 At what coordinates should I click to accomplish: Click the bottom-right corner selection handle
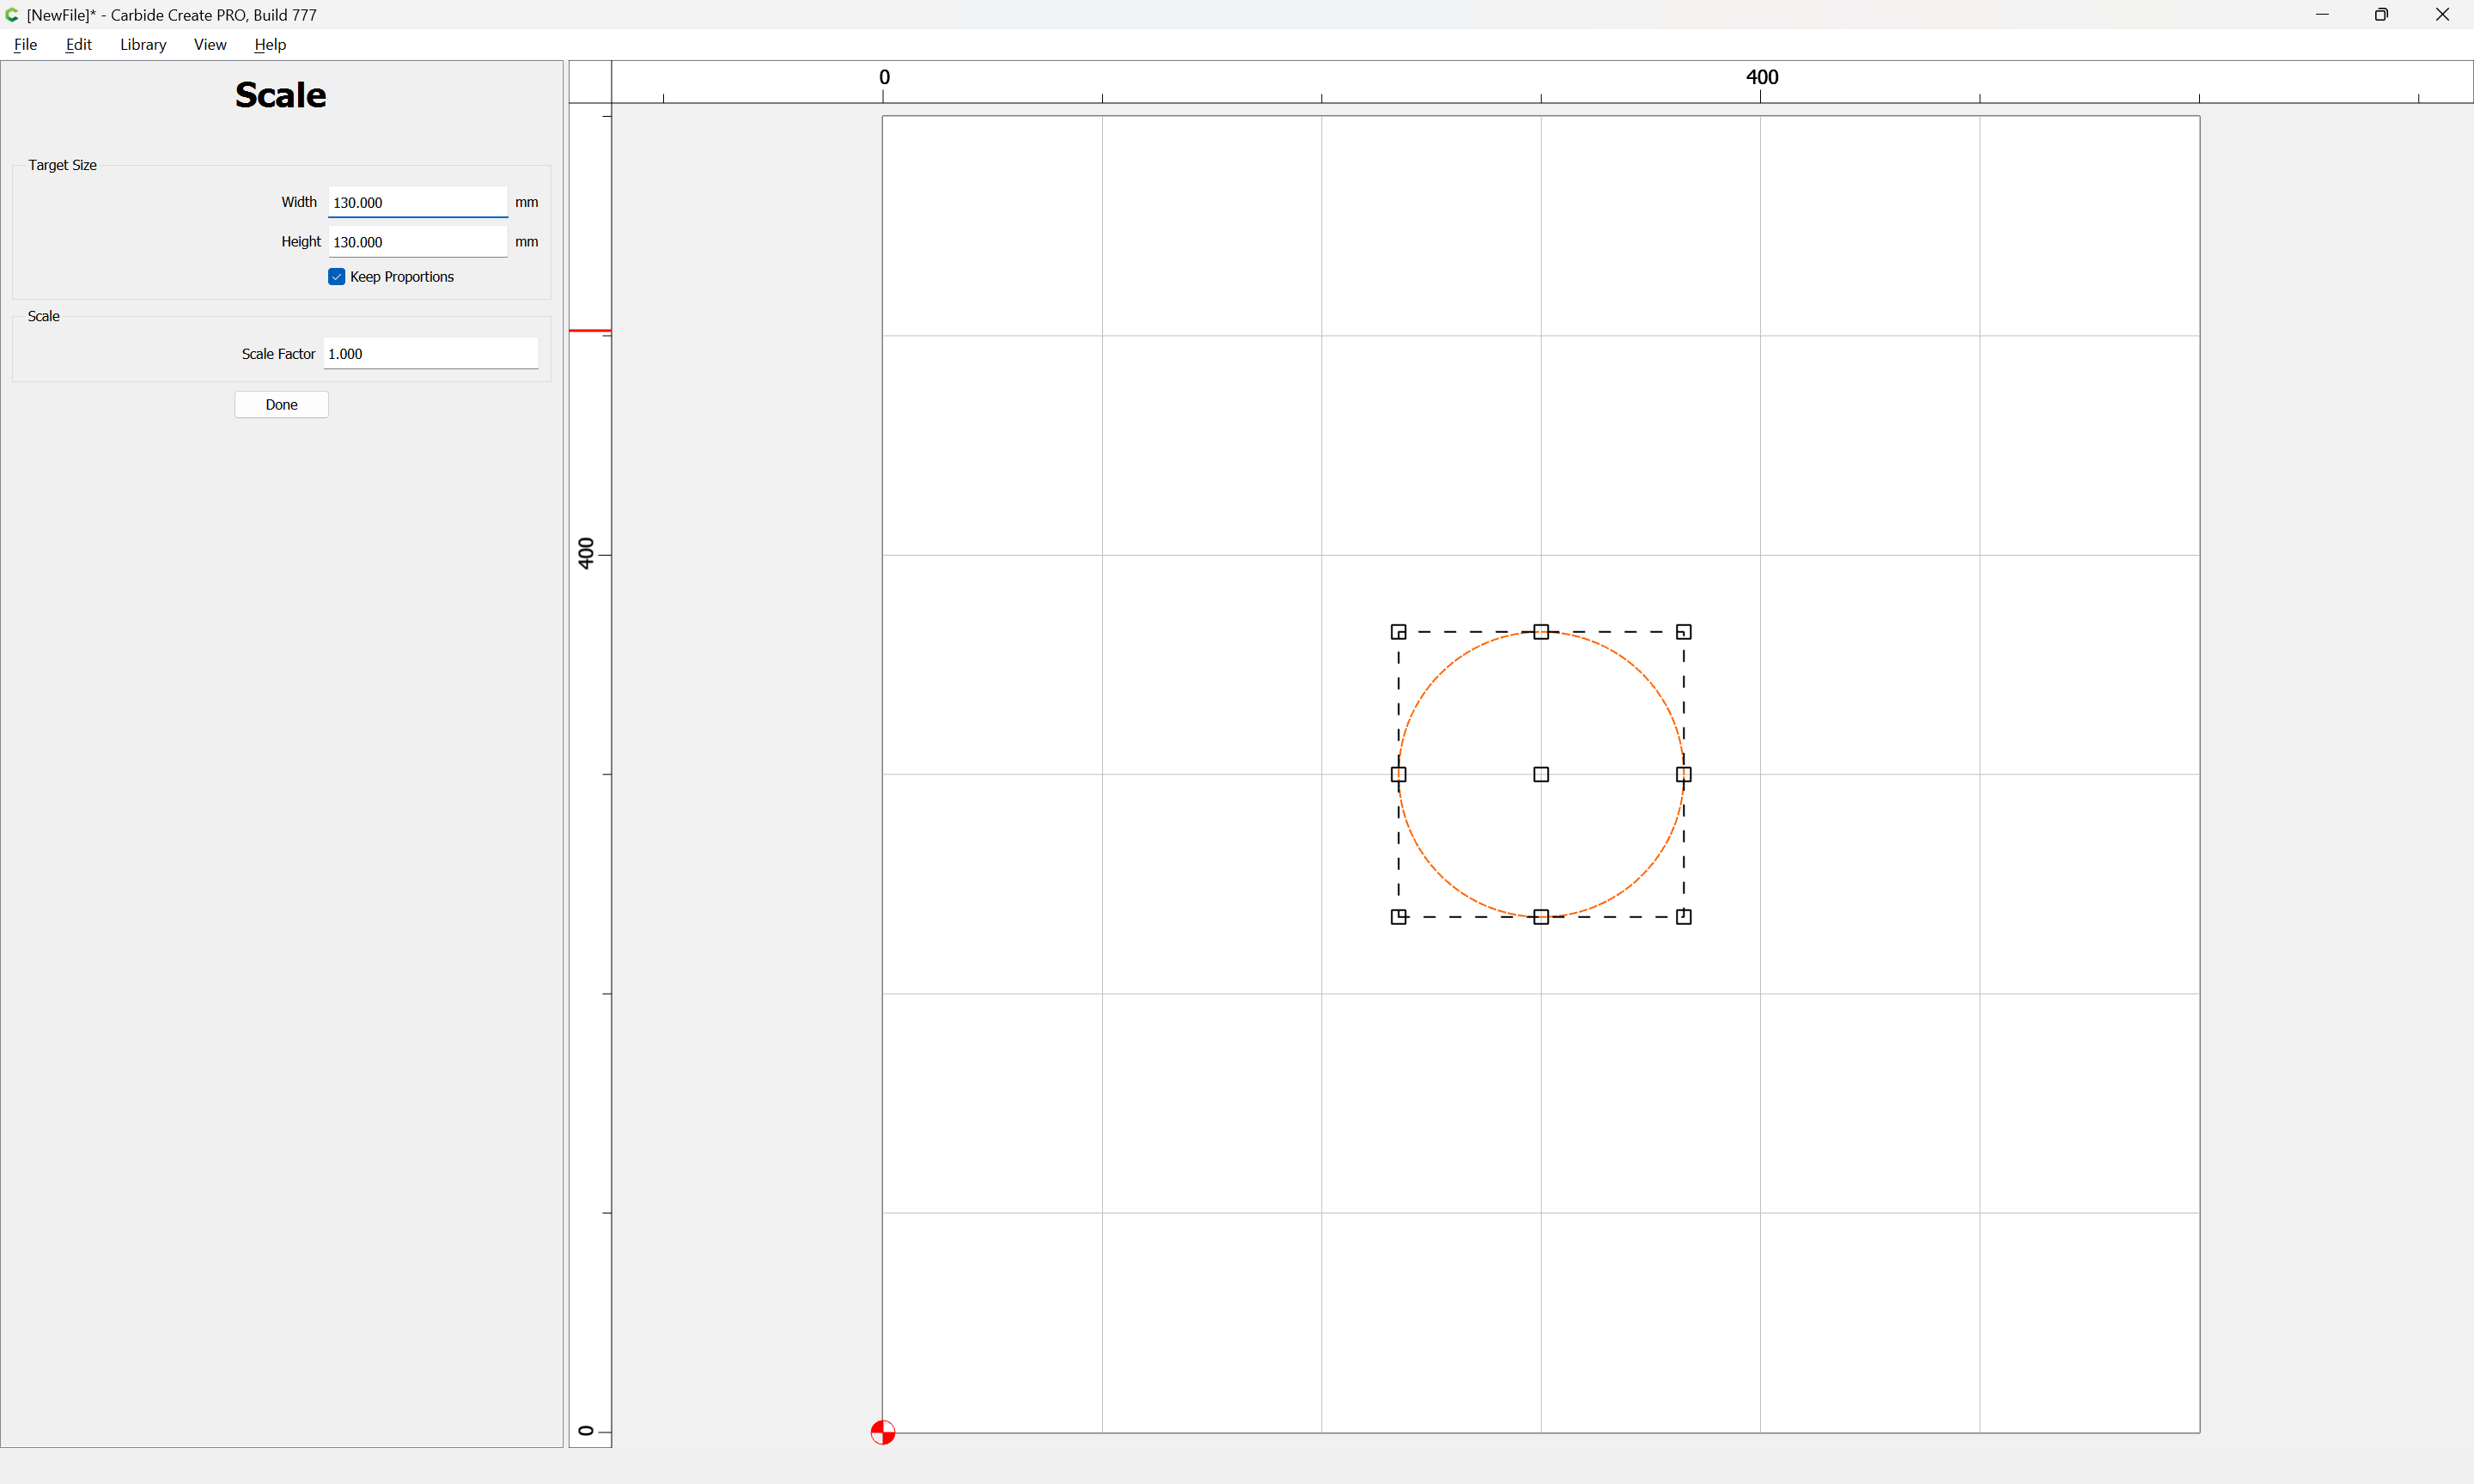click(1683, 916)
